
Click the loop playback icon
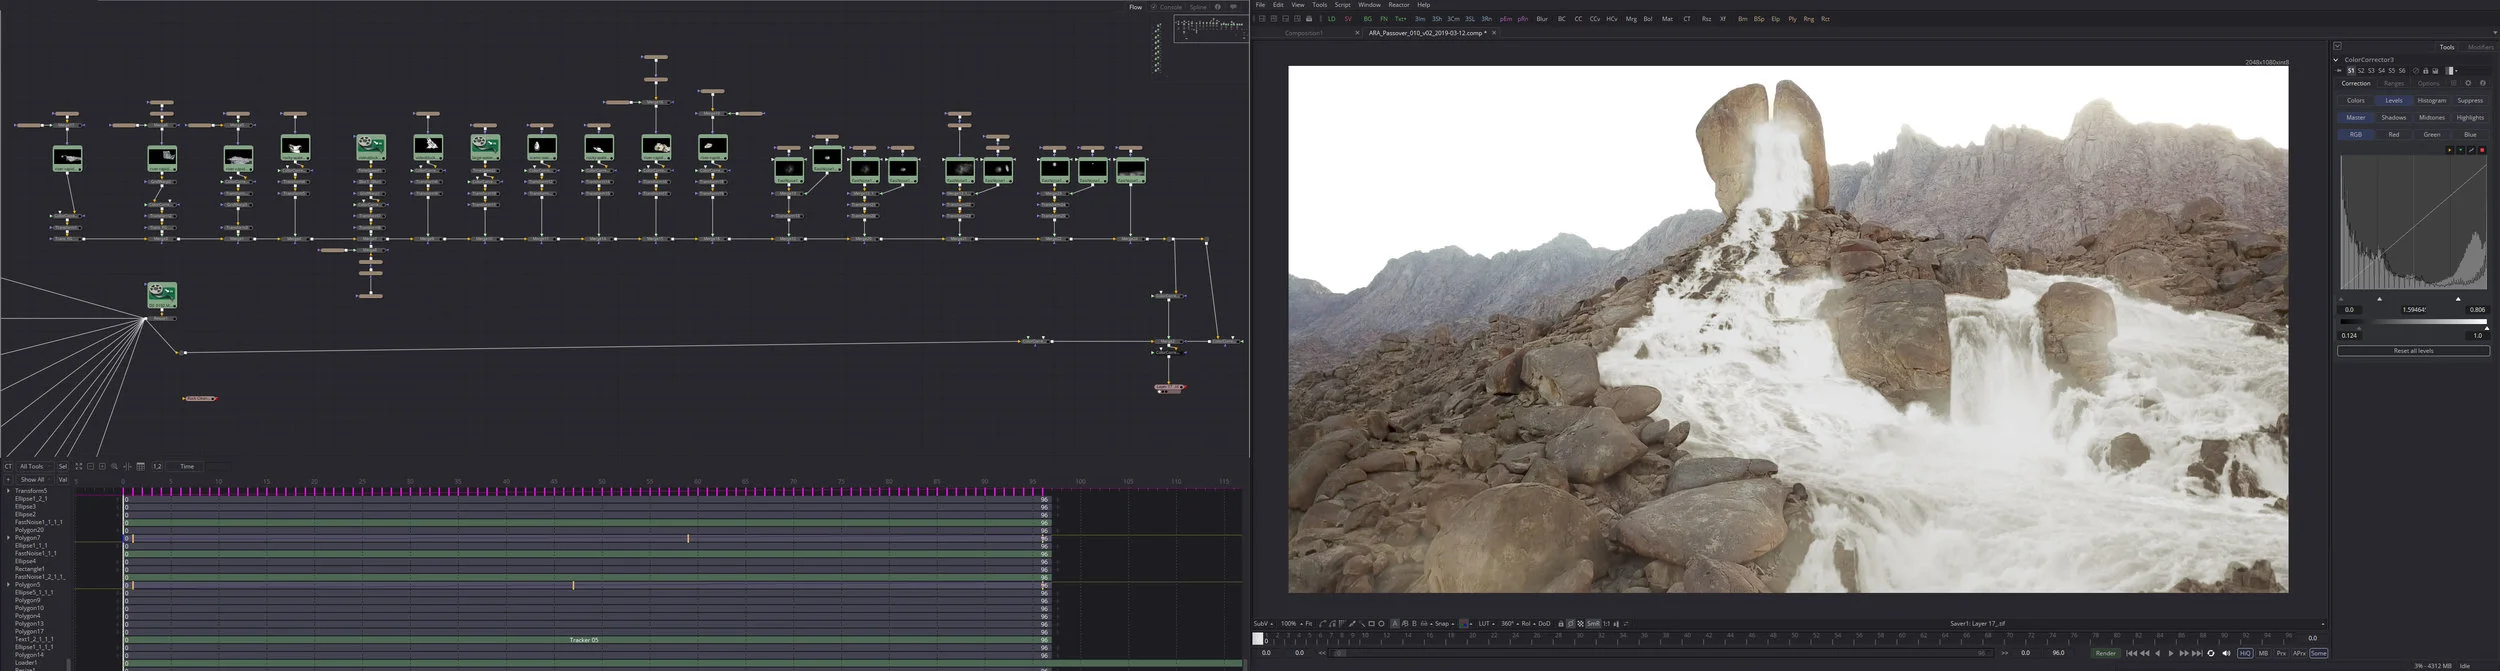point(2211,653)
